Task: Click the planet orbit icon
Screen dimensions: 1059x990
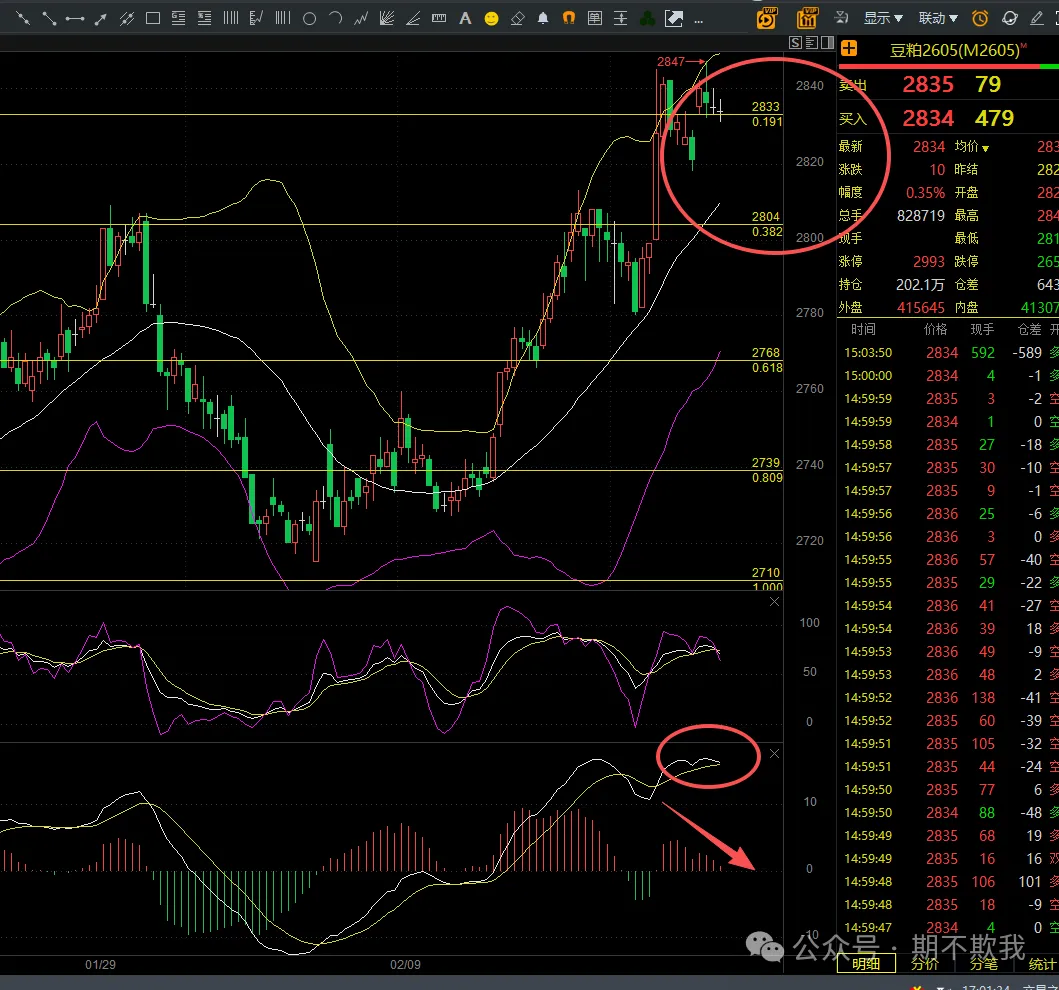Action: point(1010,19)
